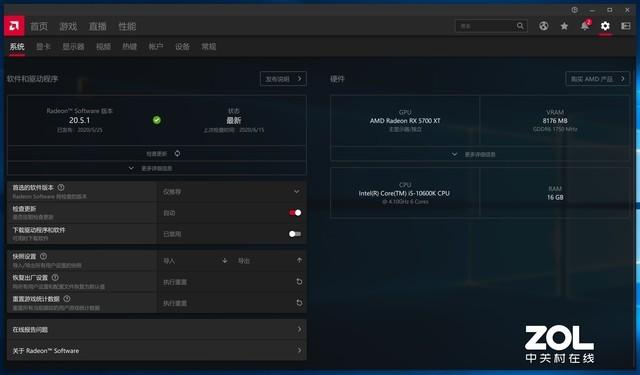Image resolution: width=640 pixels, height=375 pixels.
Task: Open the 性能 performance menu
Action: coord(127,27)
